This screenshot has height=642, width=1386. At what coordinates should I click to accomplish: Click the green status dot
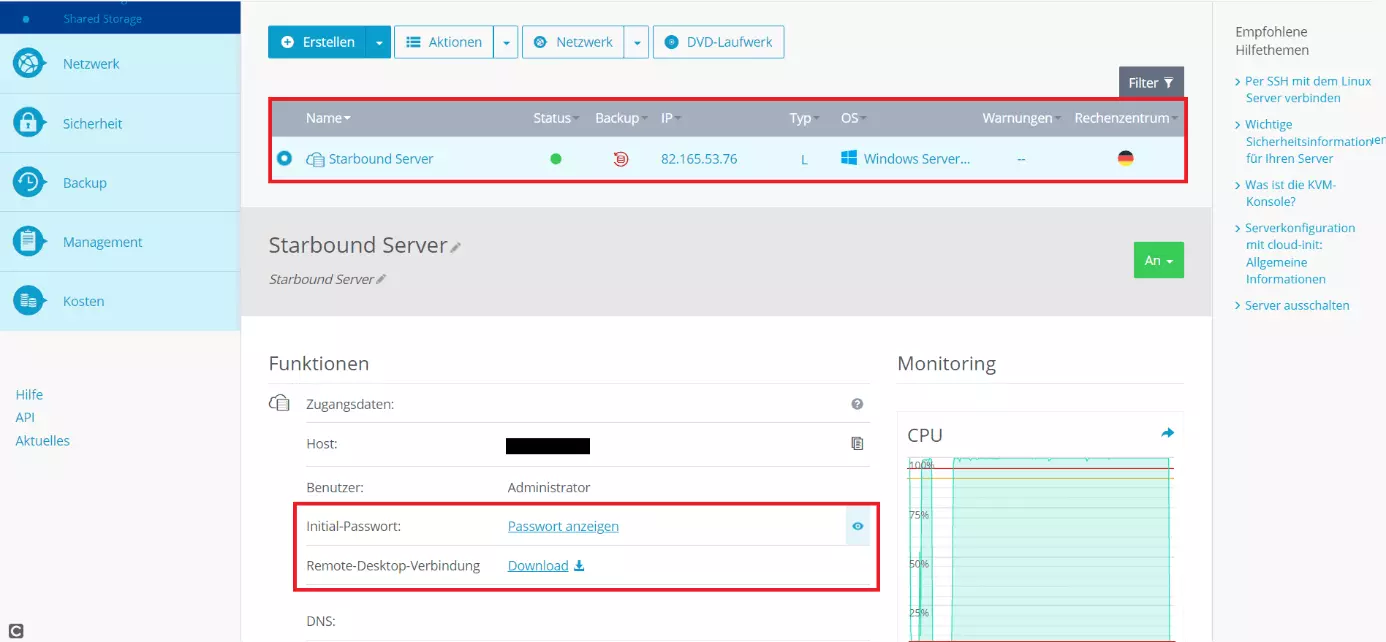click(556, 158)
